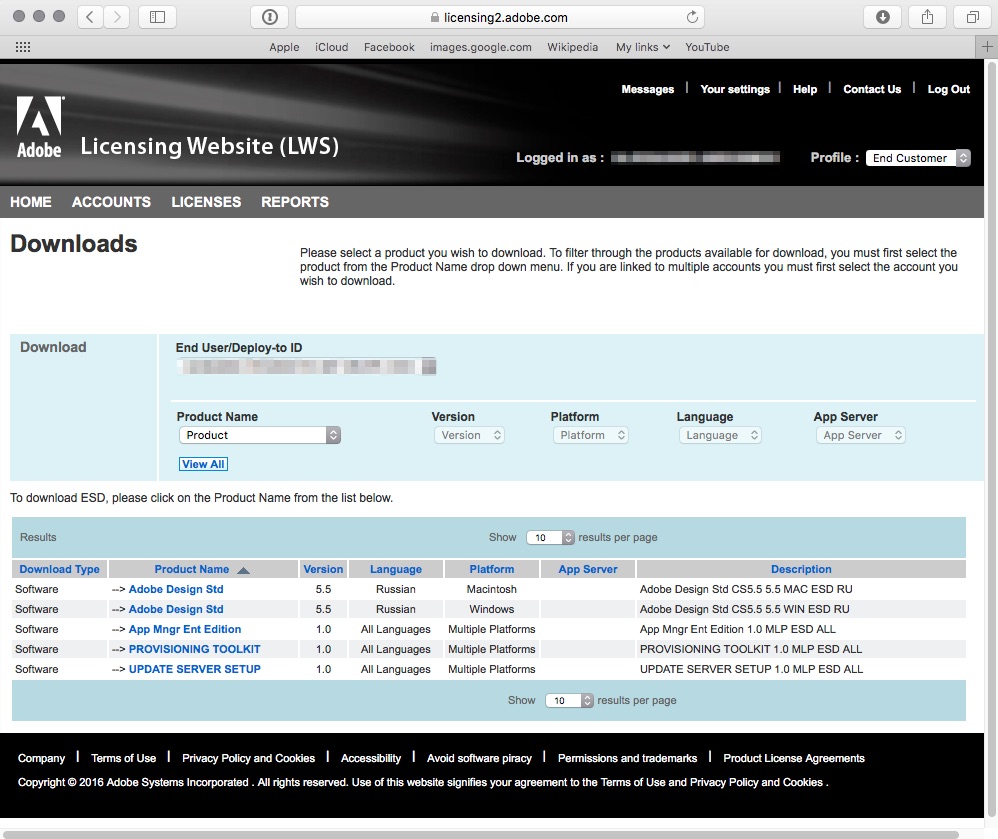
Task: Toggle the Safari sidebar button
Action: pos(157,17)
